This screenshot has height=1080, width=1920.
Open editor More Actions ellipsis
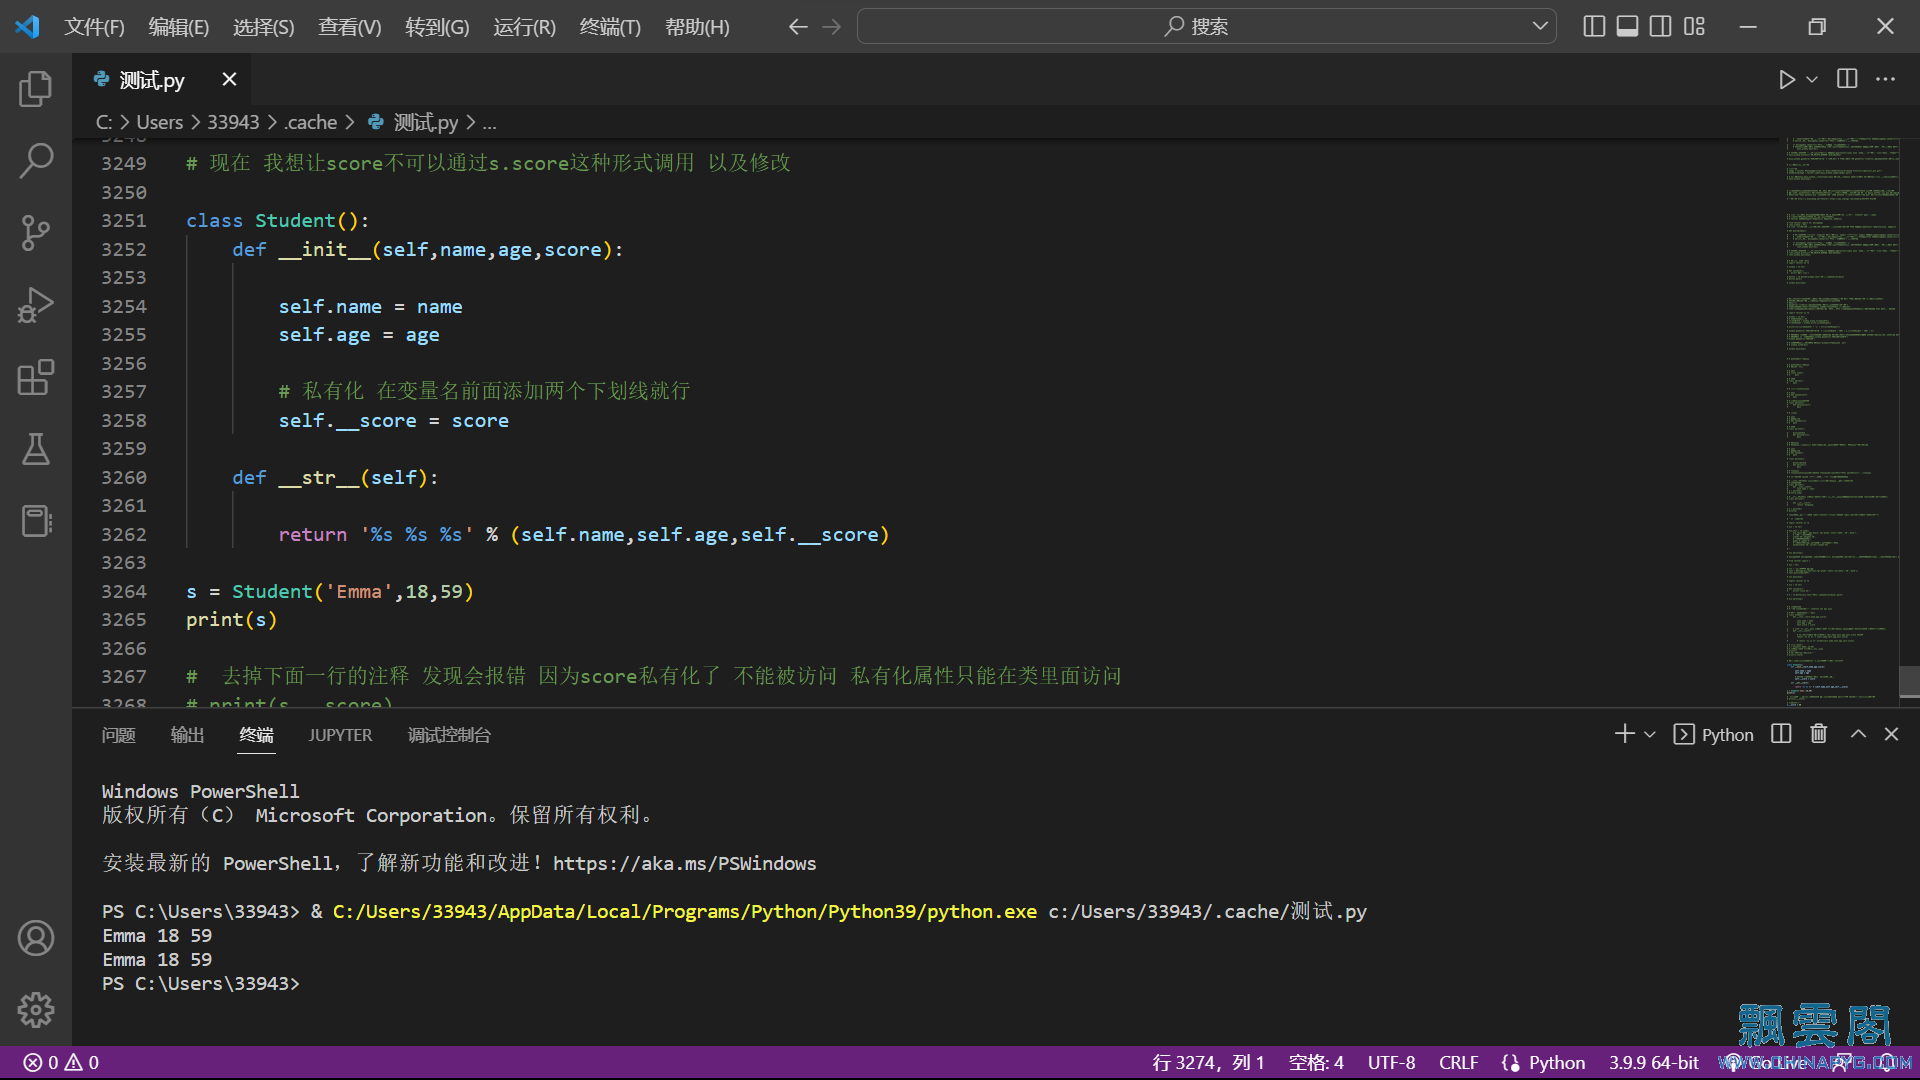pyautogui.click(x=1885, y=79)
